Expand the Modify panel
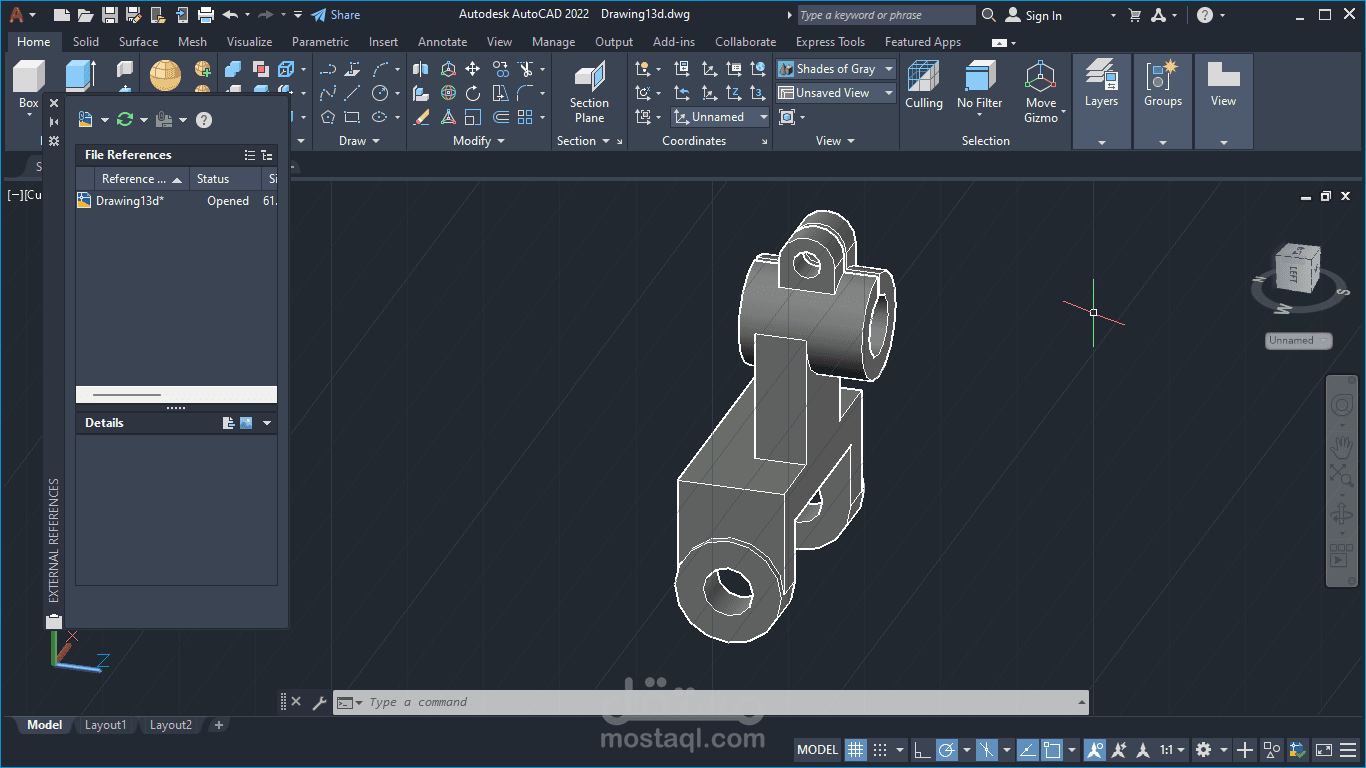 pos(479,141)
